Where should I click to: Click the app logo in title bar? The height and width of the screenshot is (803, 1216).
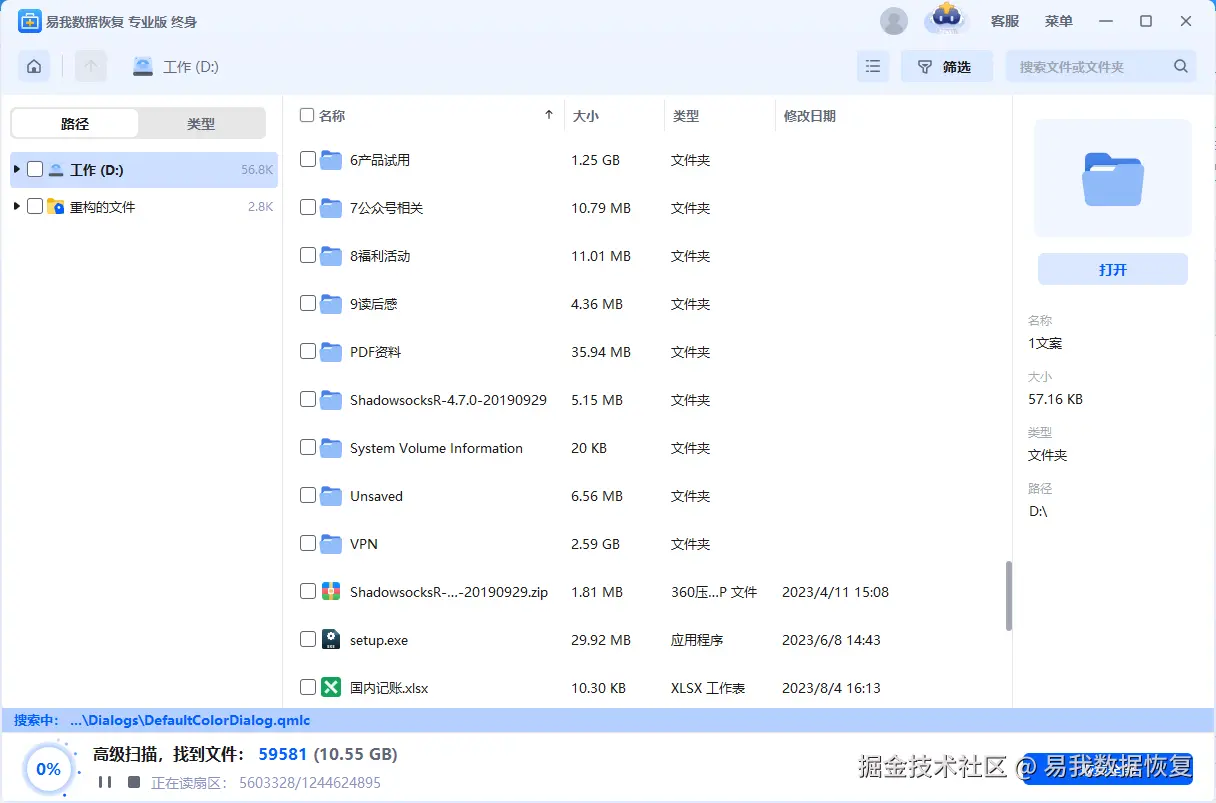tap(29, 21)
